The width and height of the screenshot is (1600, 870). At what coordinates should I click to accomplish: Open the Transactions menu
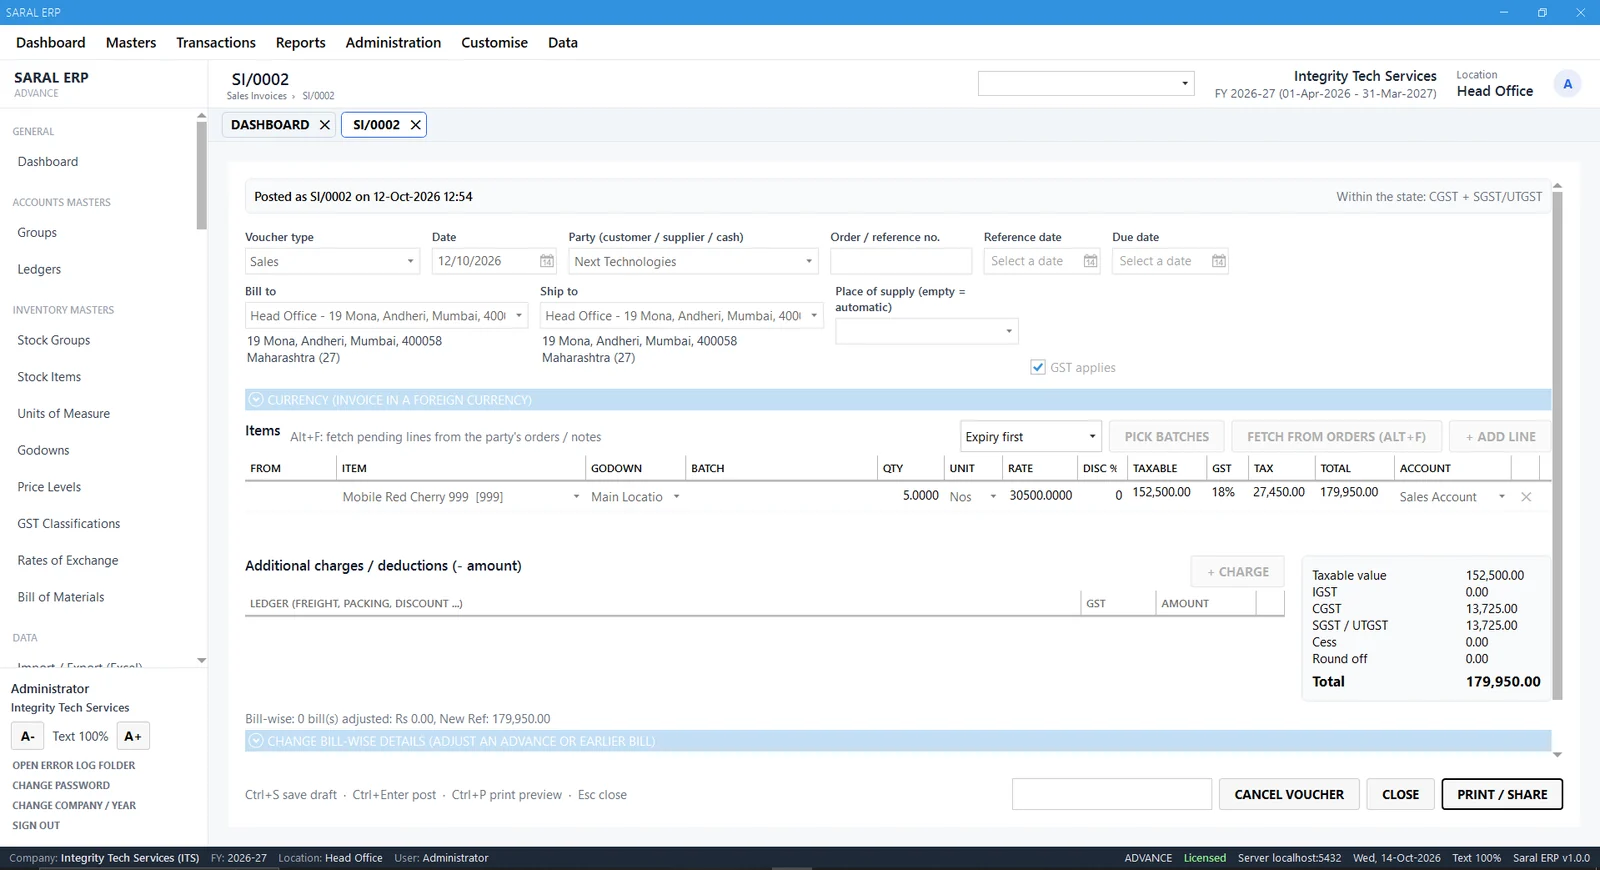[216, 43]
